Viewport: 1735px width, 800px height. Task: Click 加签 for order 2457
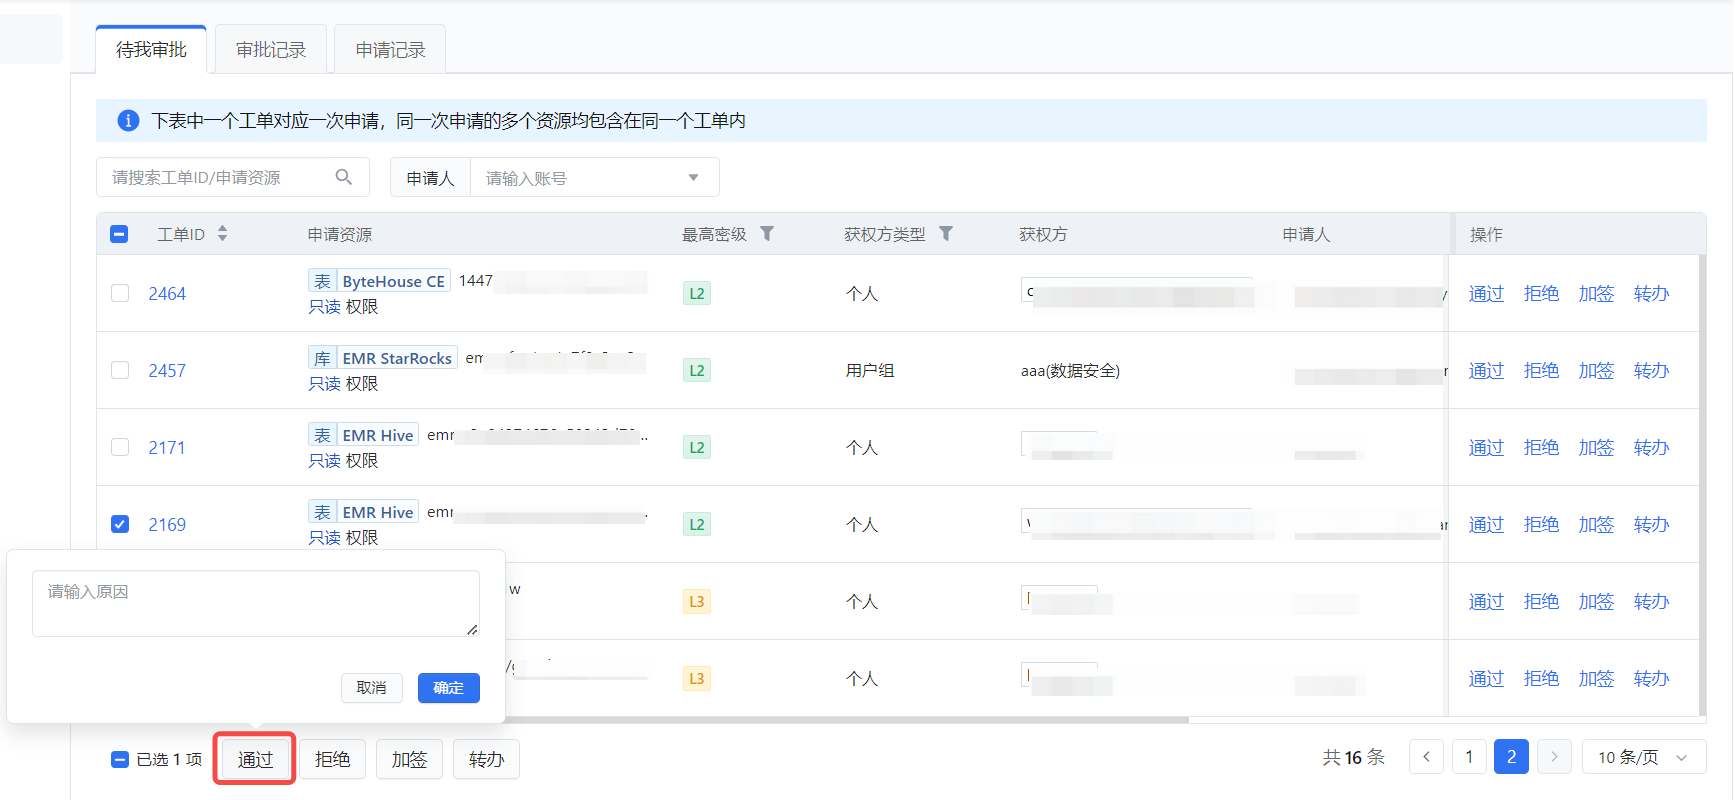coord(1596,370)
